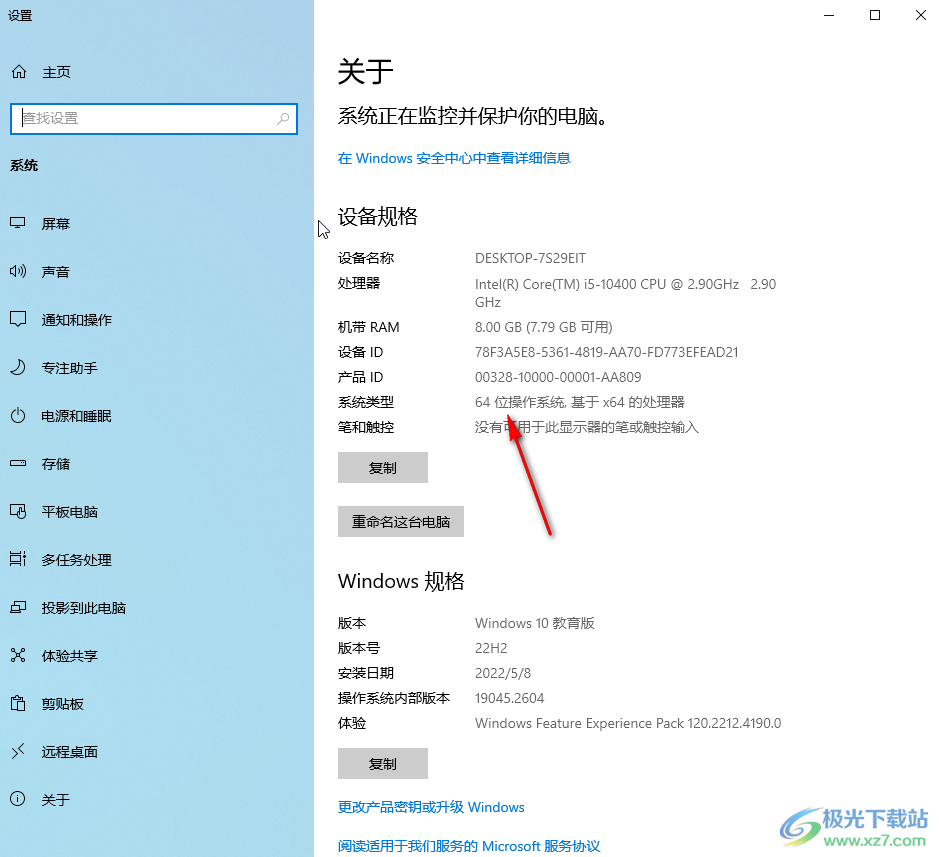The image size is (939, 857).
Task: Click the 声音 speaker icon
Action: (18, 271)
